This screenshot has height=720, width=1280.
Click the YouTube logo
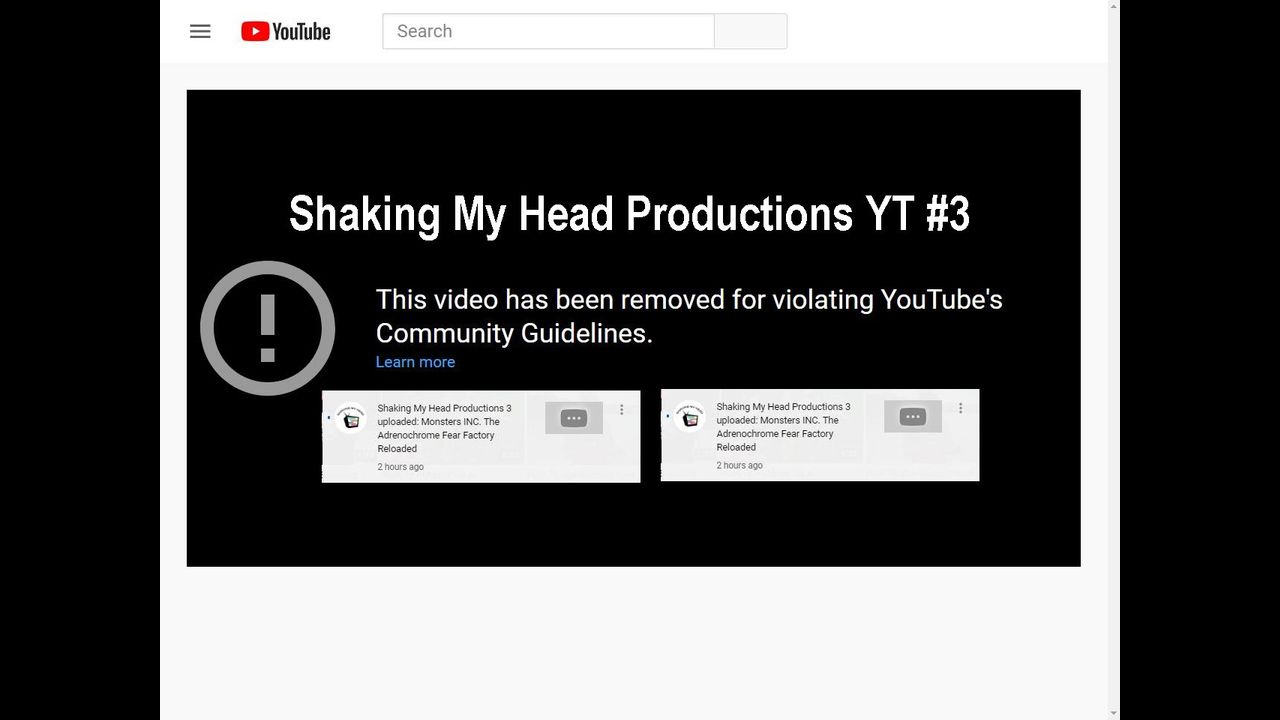[285, 32]
